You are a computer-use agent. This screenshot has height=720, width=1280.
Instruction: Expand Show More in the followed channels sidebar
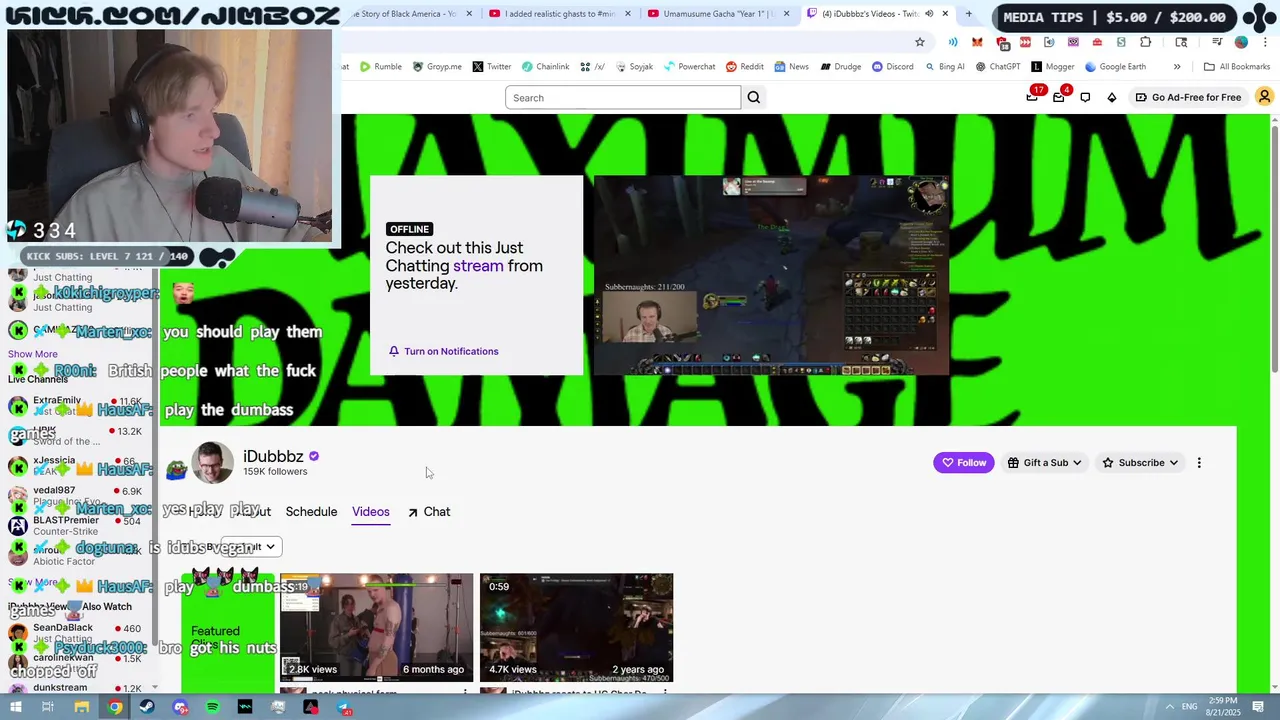[33, 354]
